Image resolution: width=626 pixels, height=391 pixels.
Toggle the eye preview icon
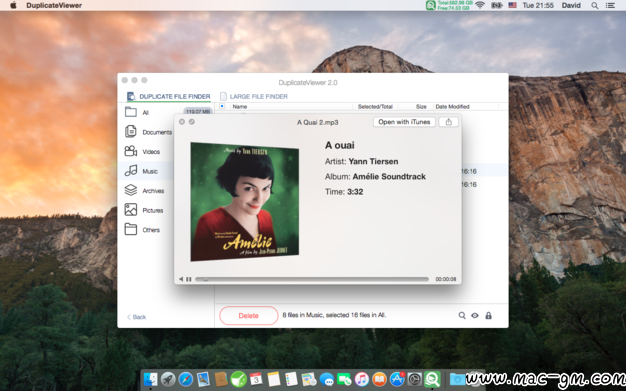pyautogui.click(x=475, y=316)
